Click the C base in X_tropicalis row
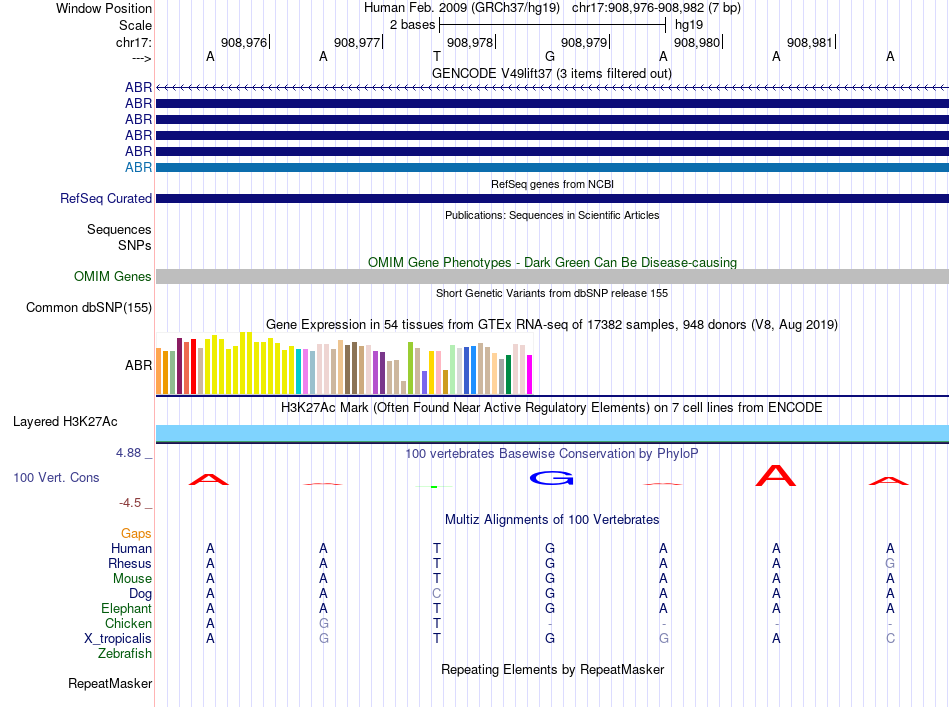950x707 pixels. 890,639
